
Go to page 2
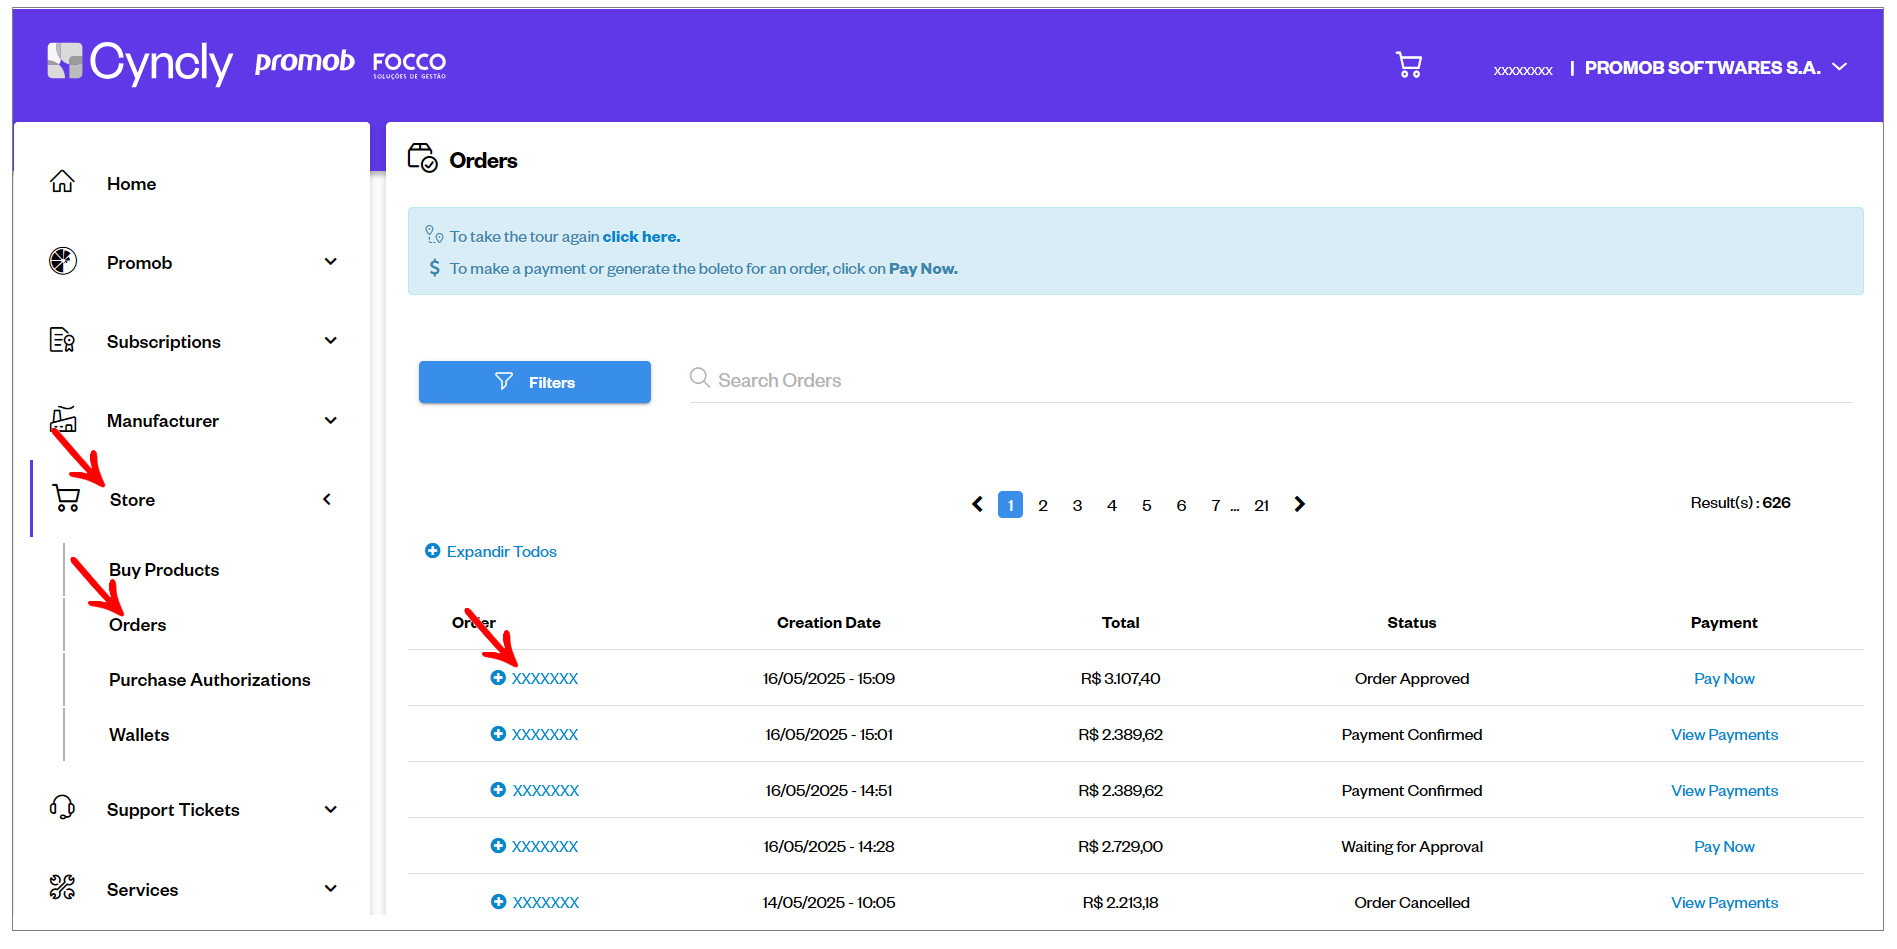[1043, 506]
